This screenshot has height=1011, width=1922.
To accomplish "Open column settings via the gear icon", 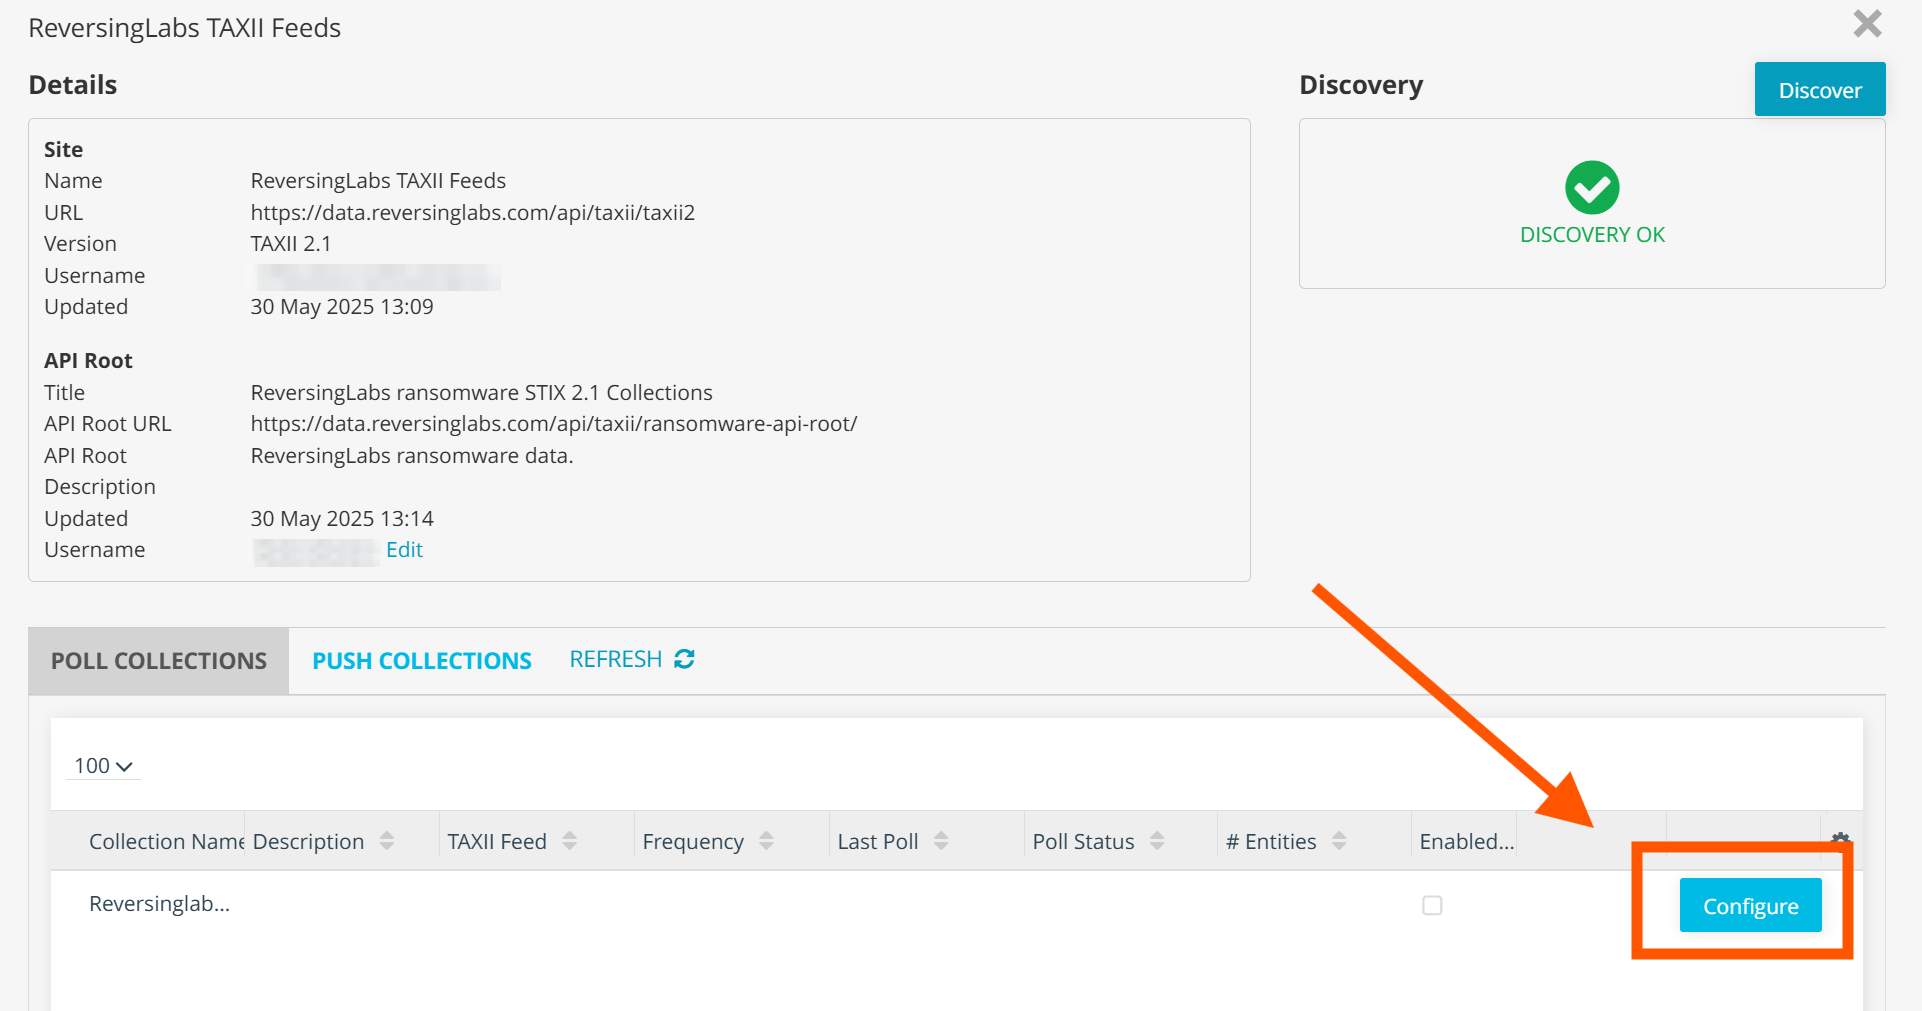I will pyautogui.click(x=1841, y=838).
